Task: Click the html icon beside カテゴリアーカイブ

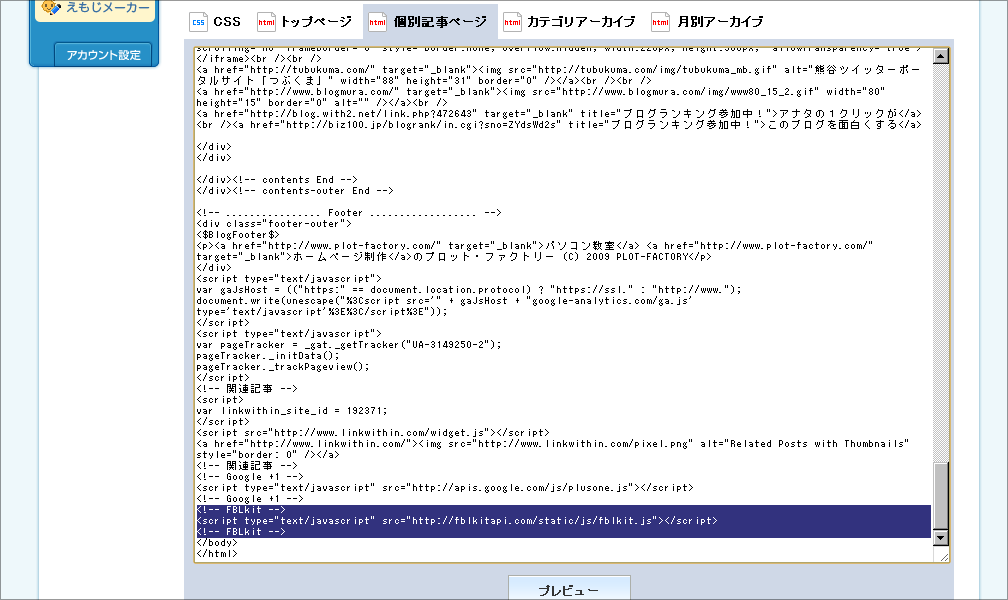Action: [x=512, y=22]
